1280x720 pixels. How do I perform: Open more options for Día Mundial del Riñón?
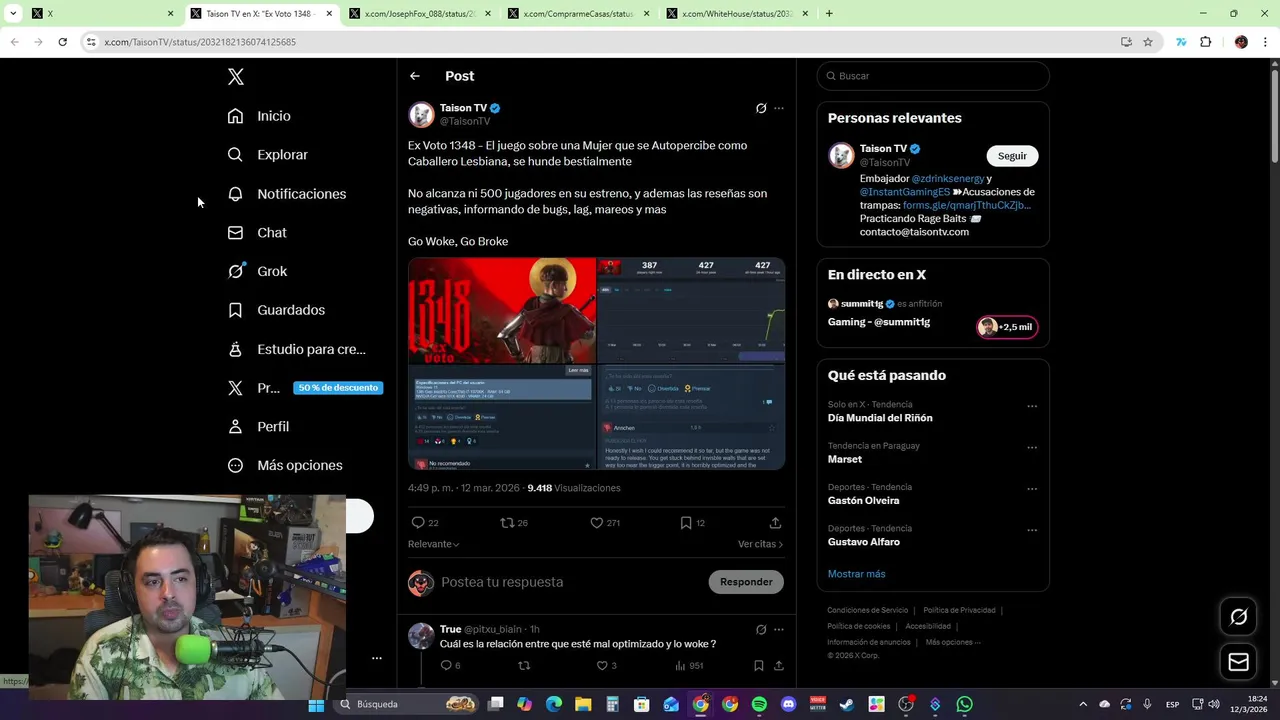point(1032,406)
